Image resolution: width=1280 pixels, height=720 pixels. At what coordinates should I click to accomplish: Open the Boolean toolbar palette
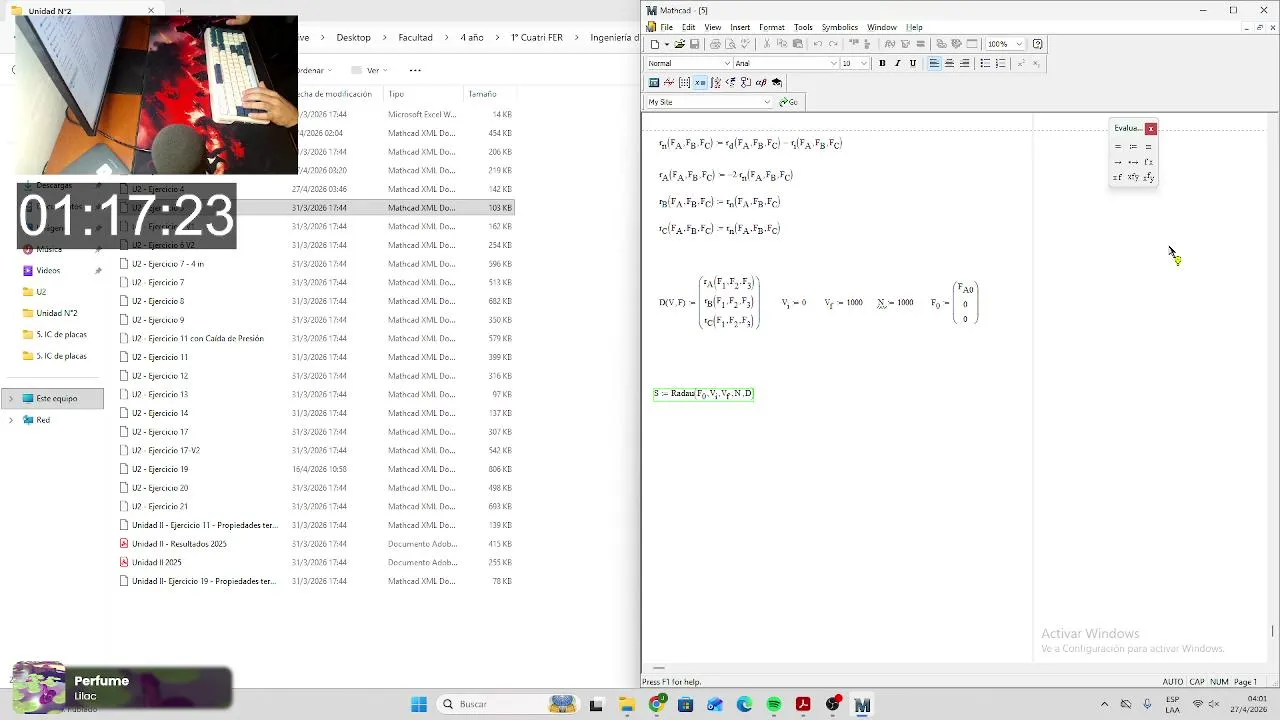[731, 82]
